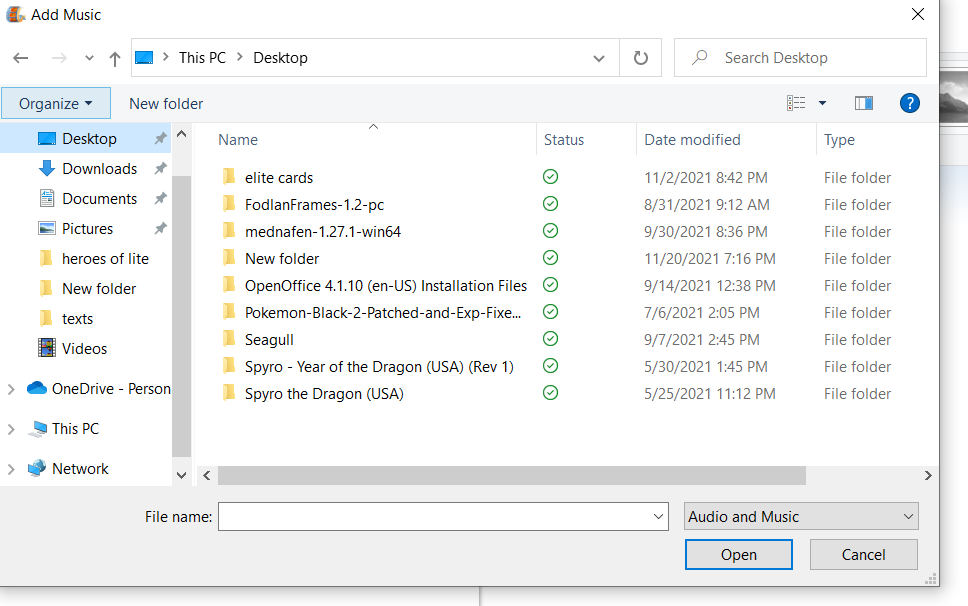Viewport: 968px width, 606px height.
Task: Open the Audio and Music file type dropdown
Action: [x=801, y=517]
